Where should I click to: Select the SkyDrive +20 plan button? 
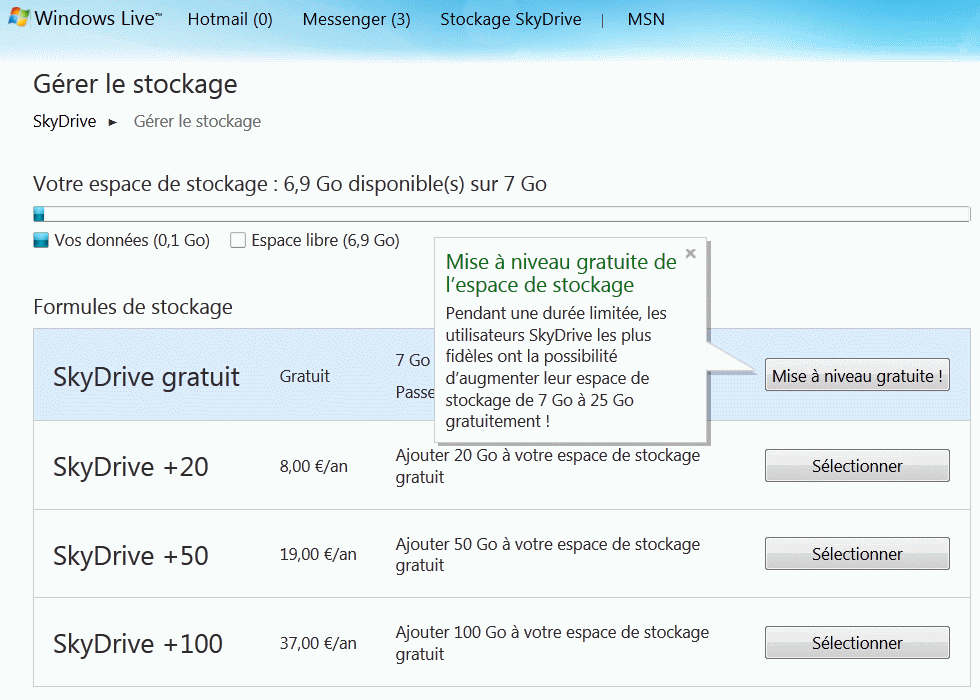(x=857, y=466)
